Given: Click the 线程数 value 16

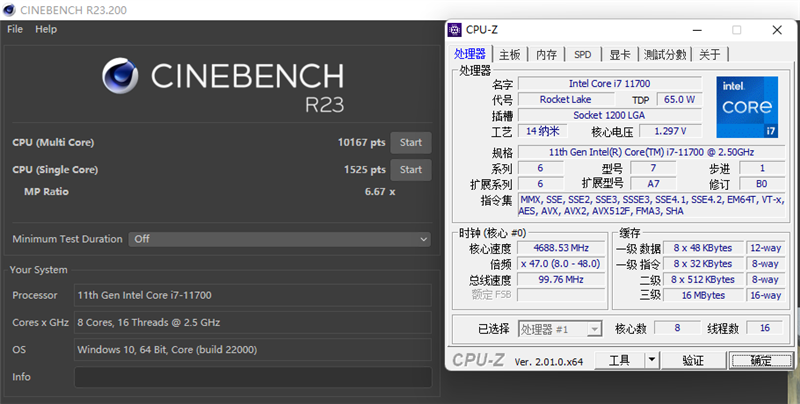Looking at the screenshot, I should 765,328.
